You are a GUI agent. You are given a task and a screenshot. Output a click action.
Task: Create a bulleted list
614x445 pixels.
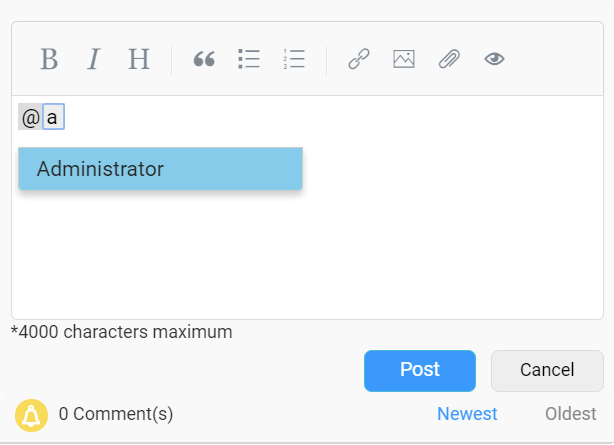pyautogui.click(x=249, y=60)
